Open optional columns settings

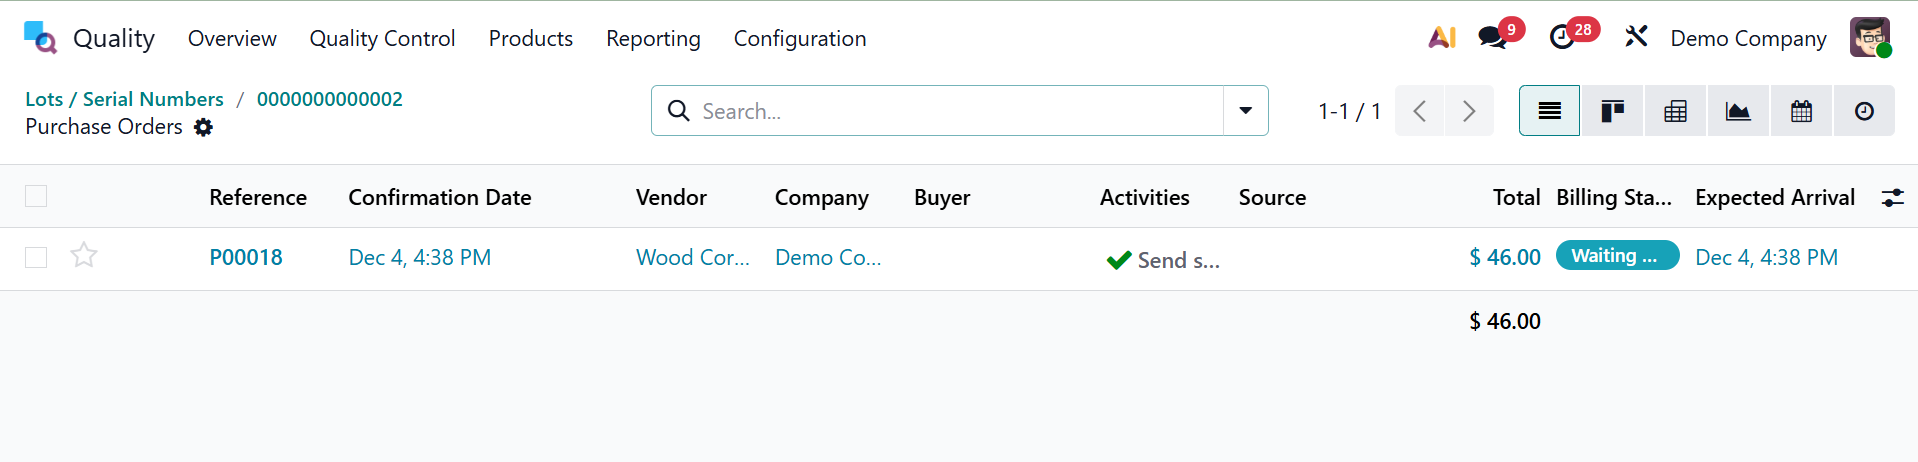1892,198
